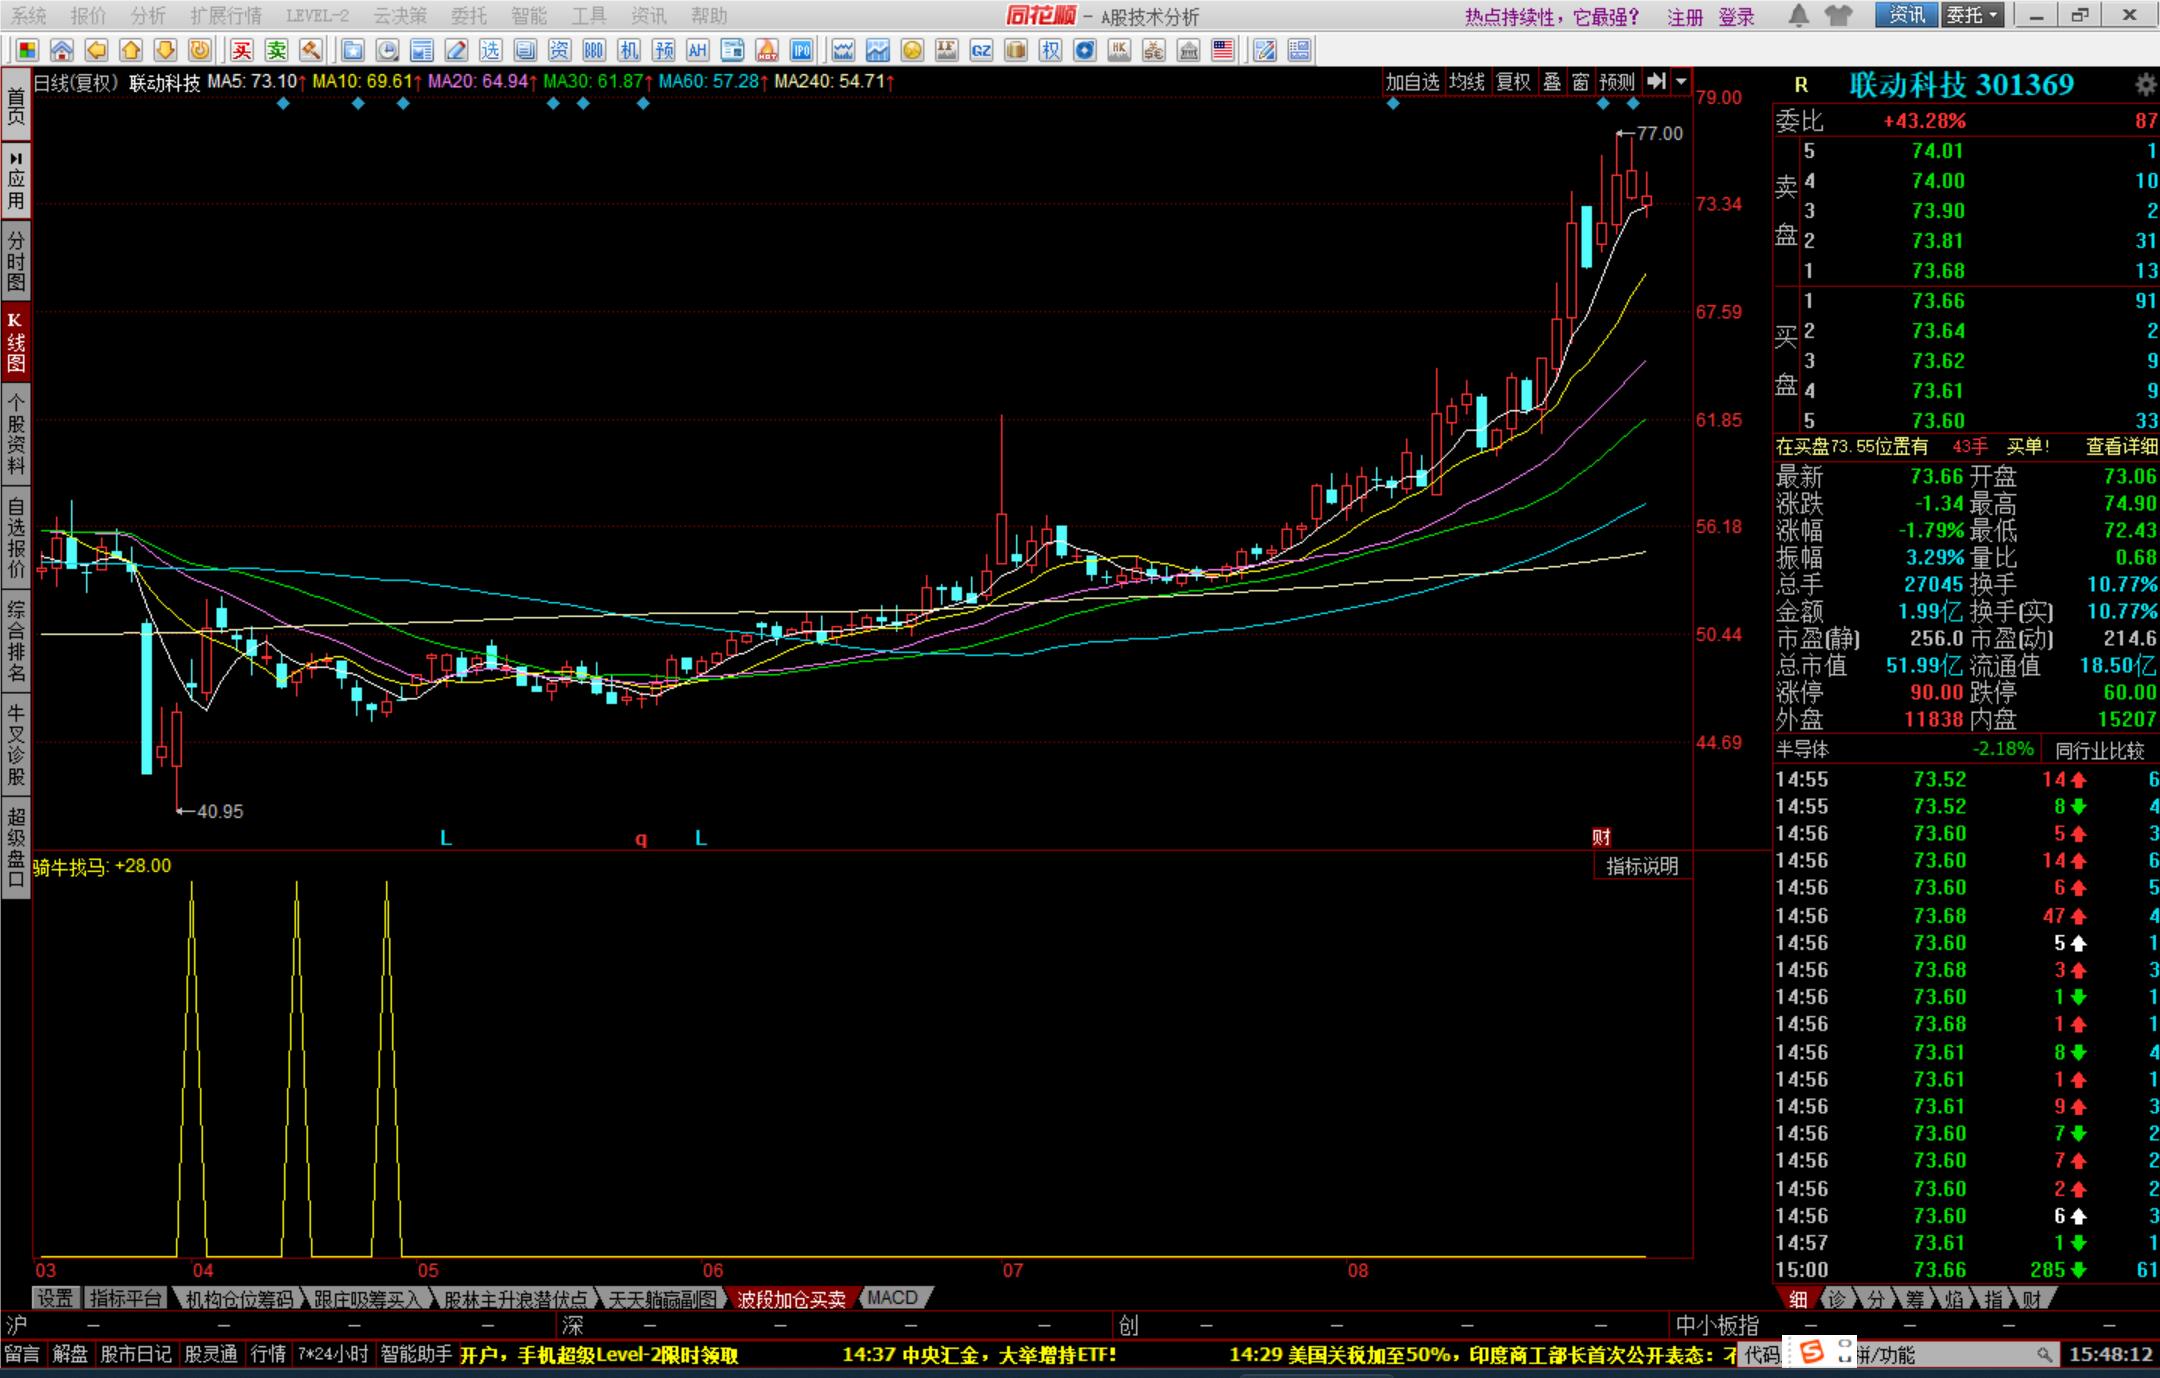Expand dropdown arrow next to 预测

click(1681, 82)
